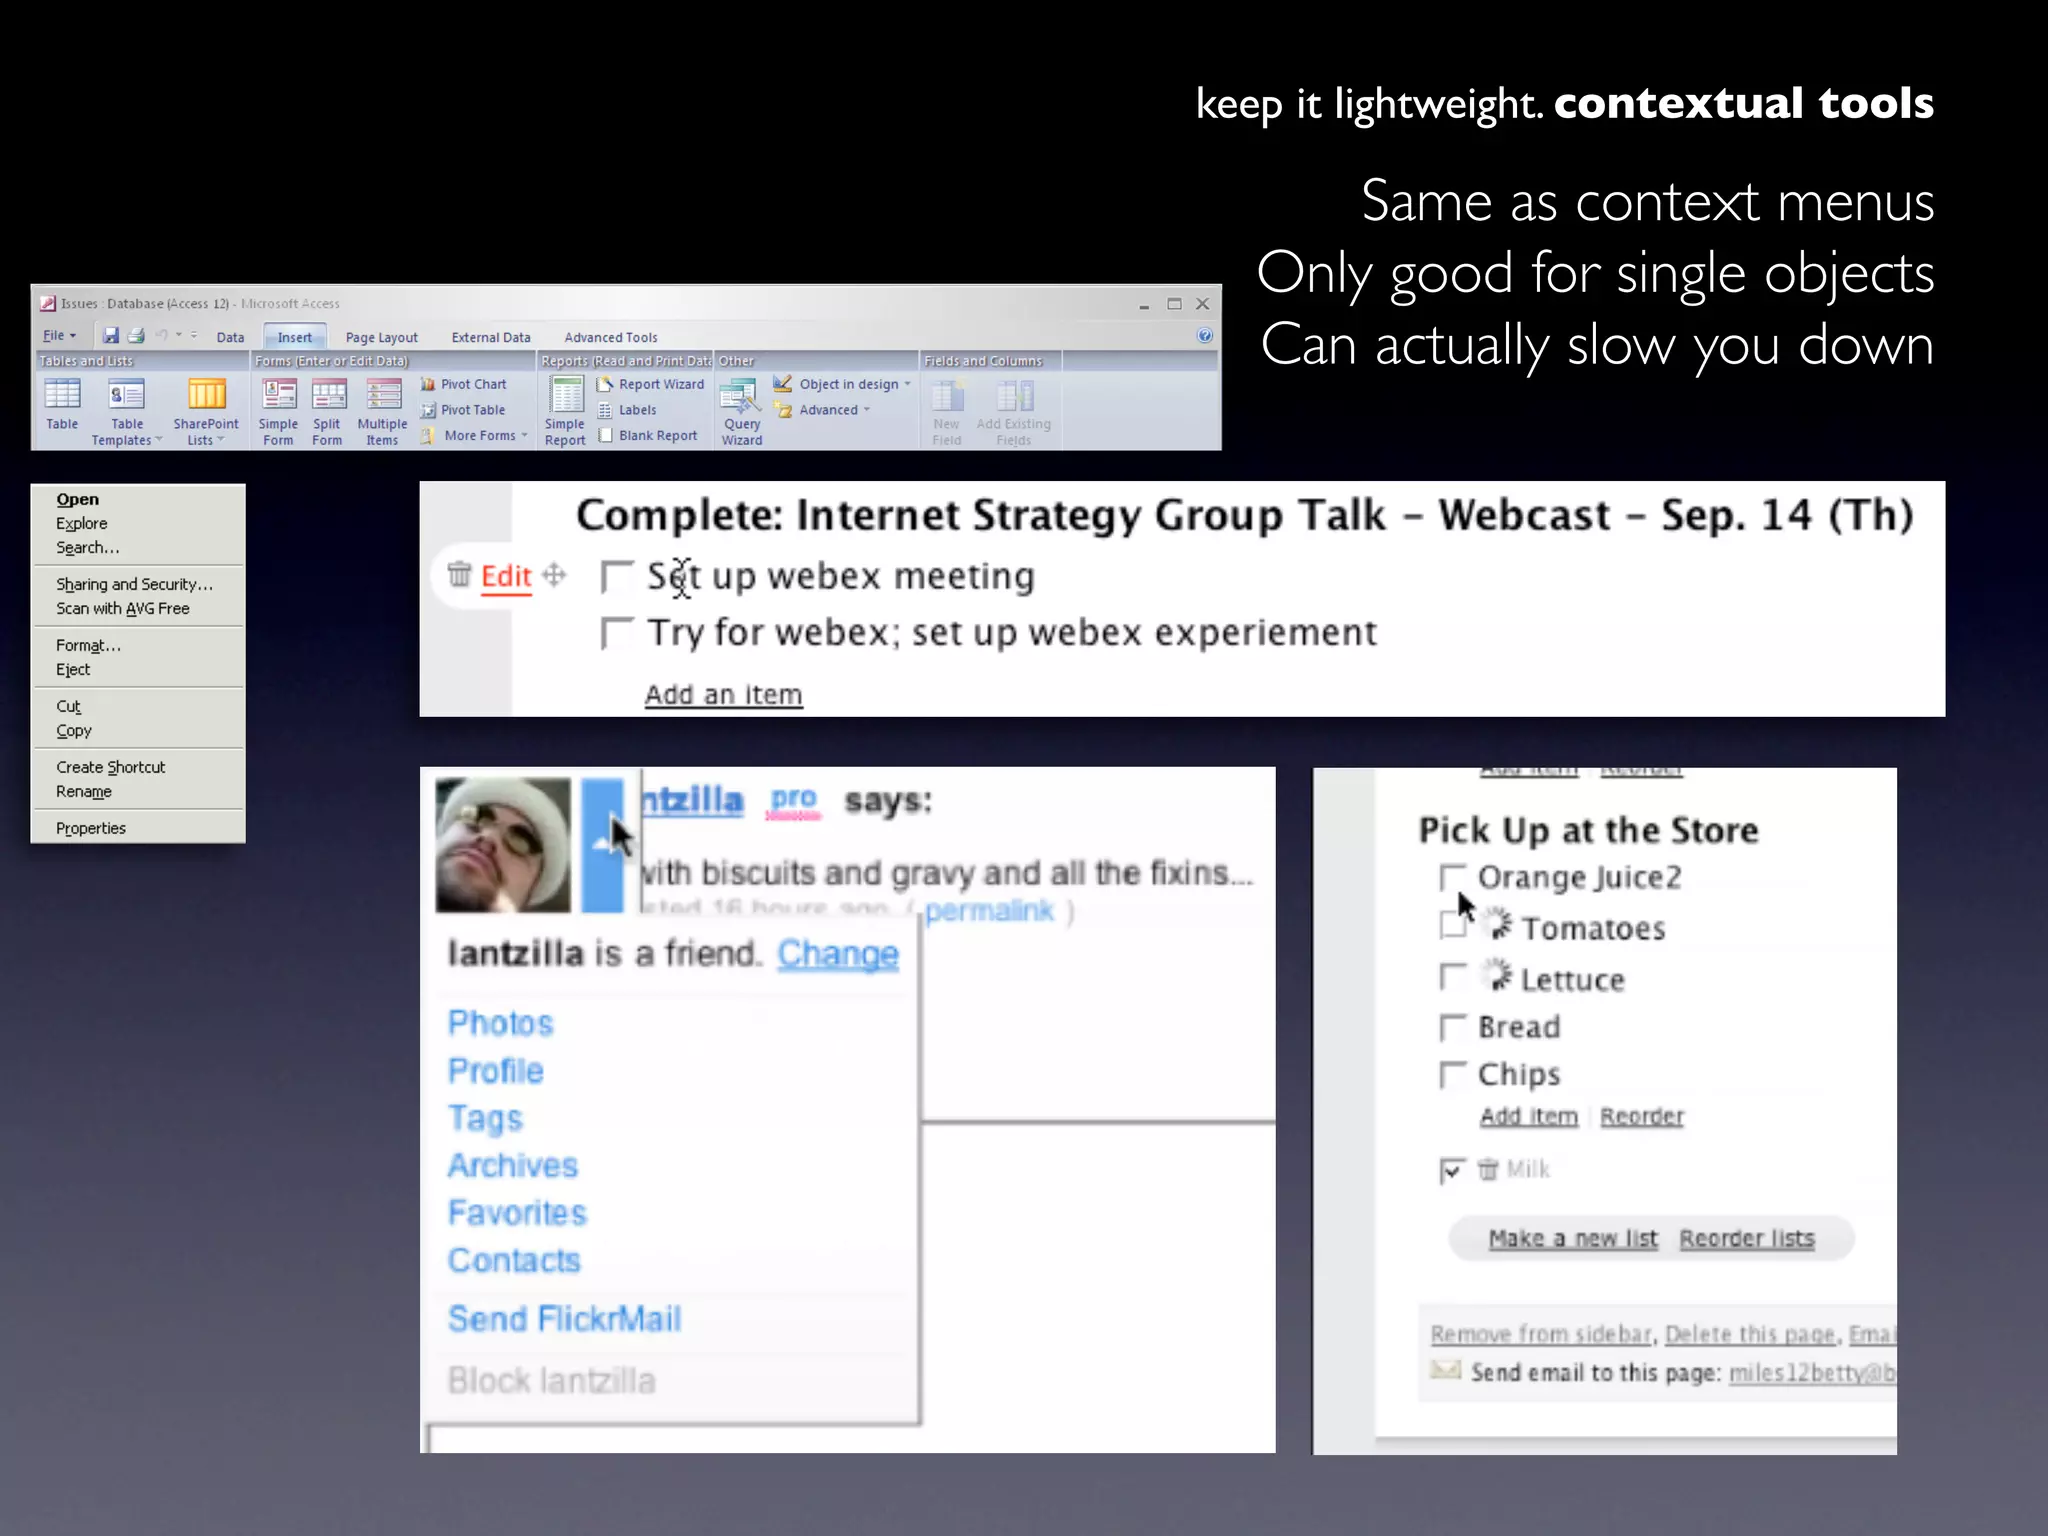
Task: Click trash icon beside Edit link
Action: (459, 574)
